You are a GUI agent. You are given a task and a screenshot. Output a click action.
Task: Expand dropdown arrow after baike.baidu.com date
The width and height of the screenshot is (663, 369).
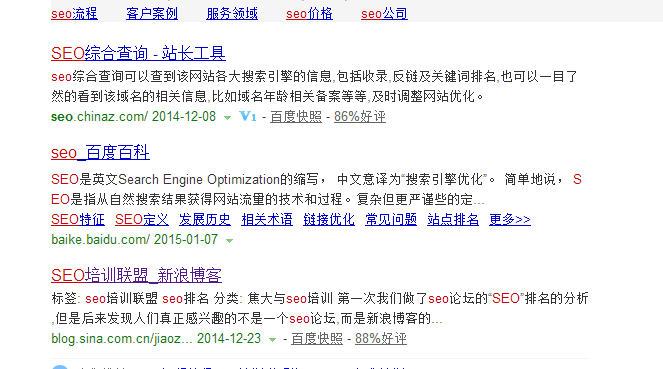click(230, 241)
